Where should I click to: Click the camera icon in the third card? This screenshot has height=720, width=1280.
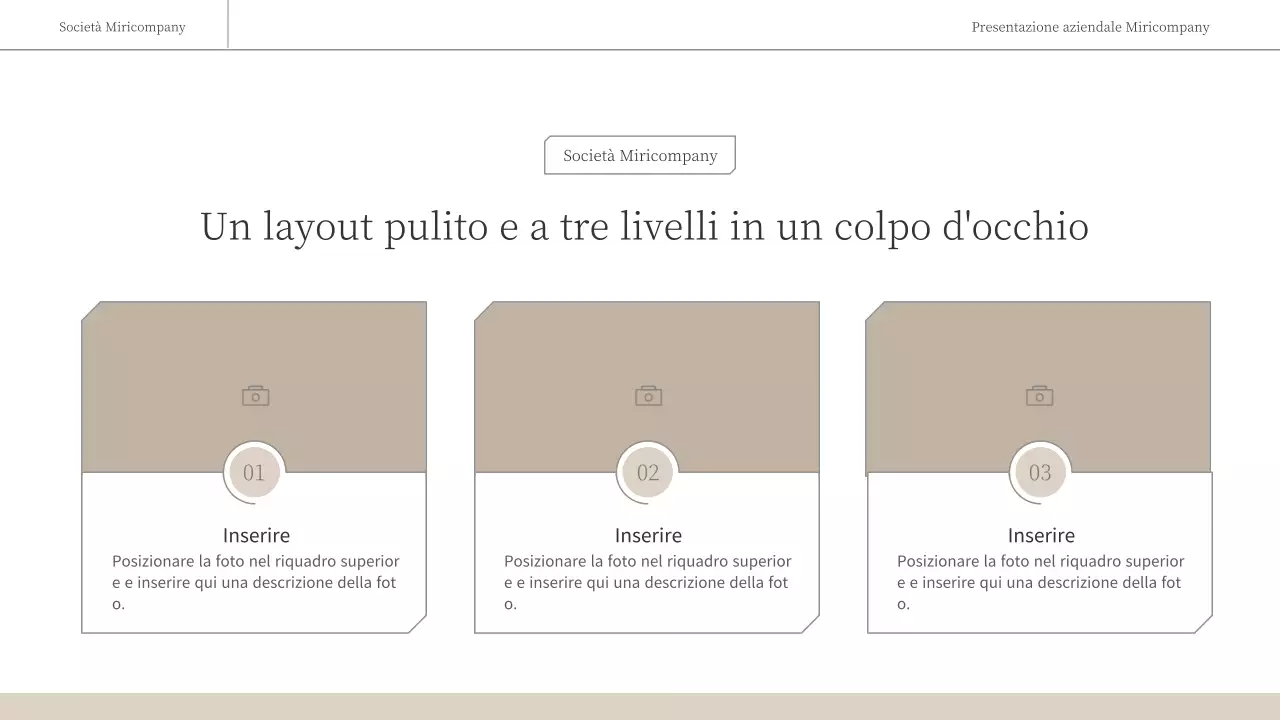(1039, 394)
